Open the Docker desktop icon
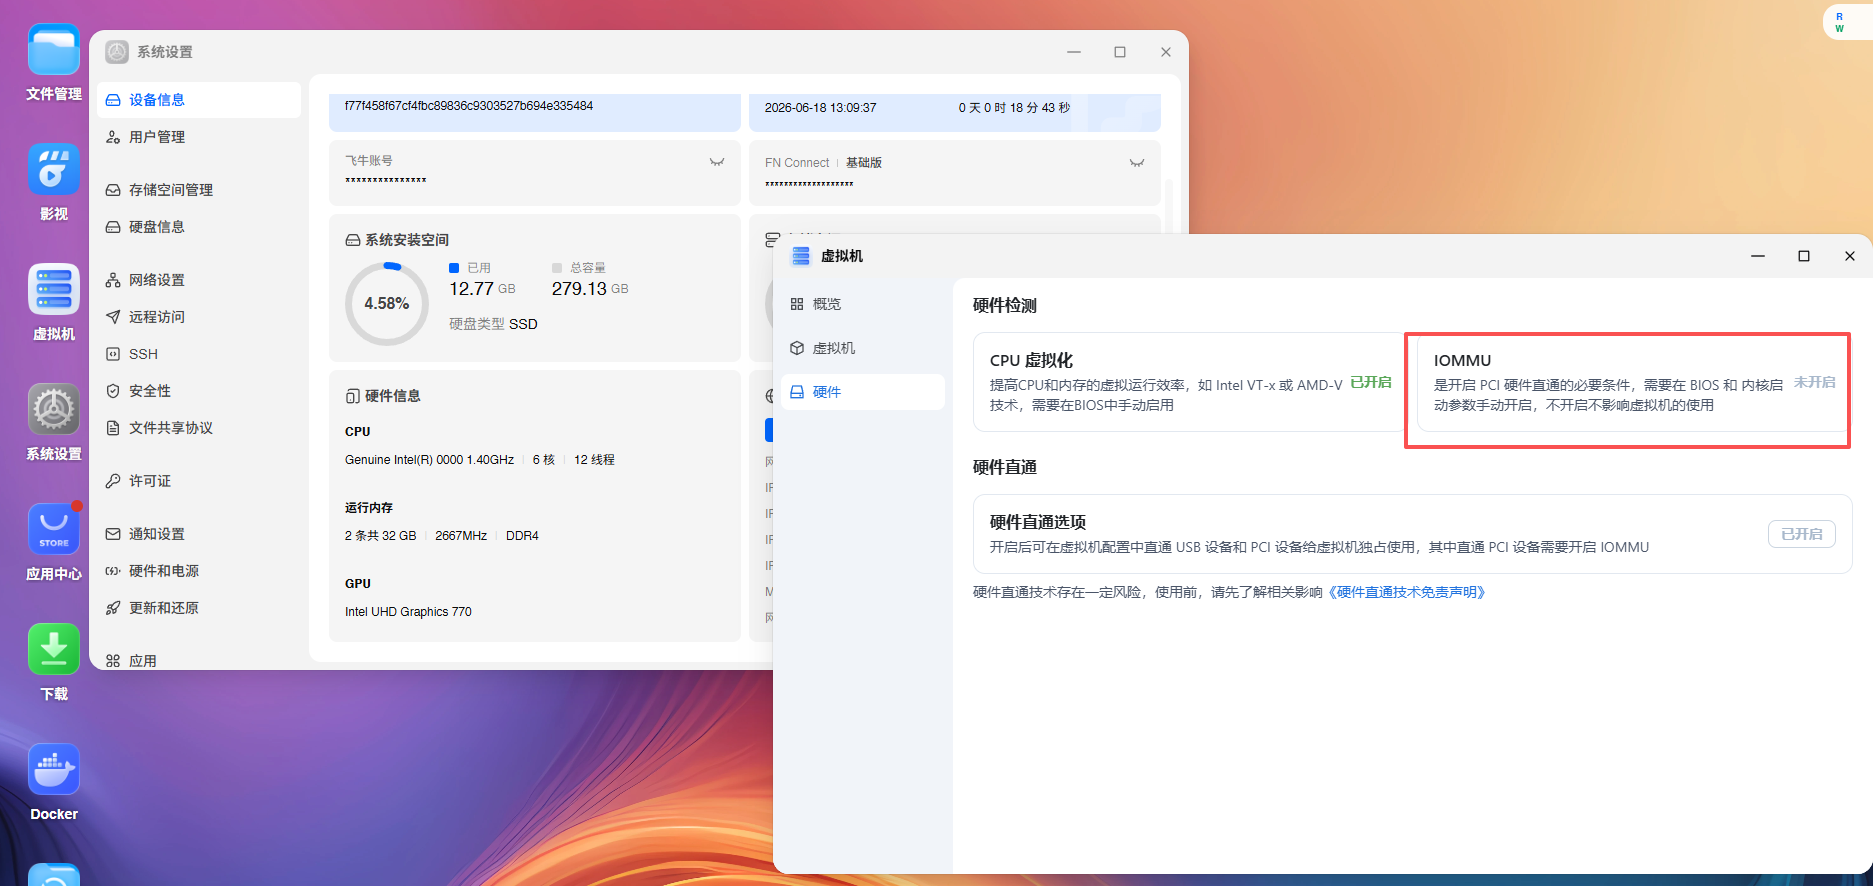Viewport: 1873px width, 886px height. (54, 770)
